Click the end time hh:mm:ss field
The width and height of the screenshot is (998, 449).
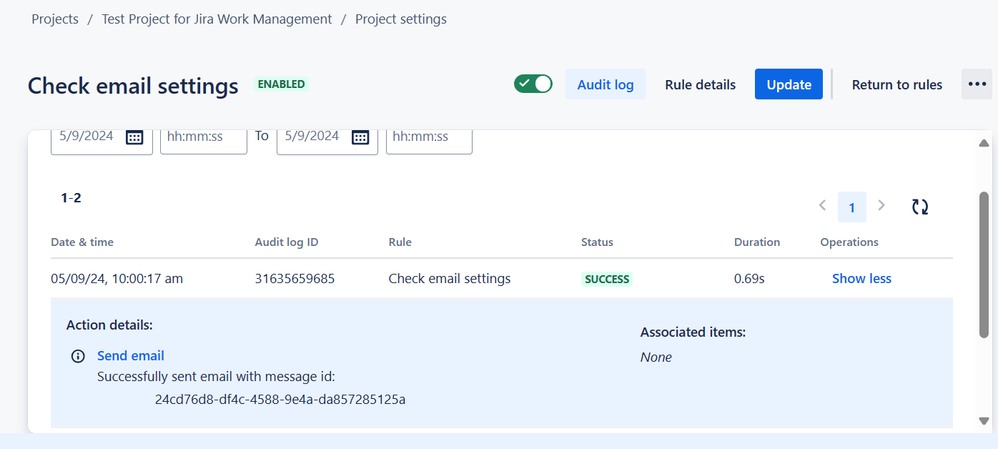429,141
